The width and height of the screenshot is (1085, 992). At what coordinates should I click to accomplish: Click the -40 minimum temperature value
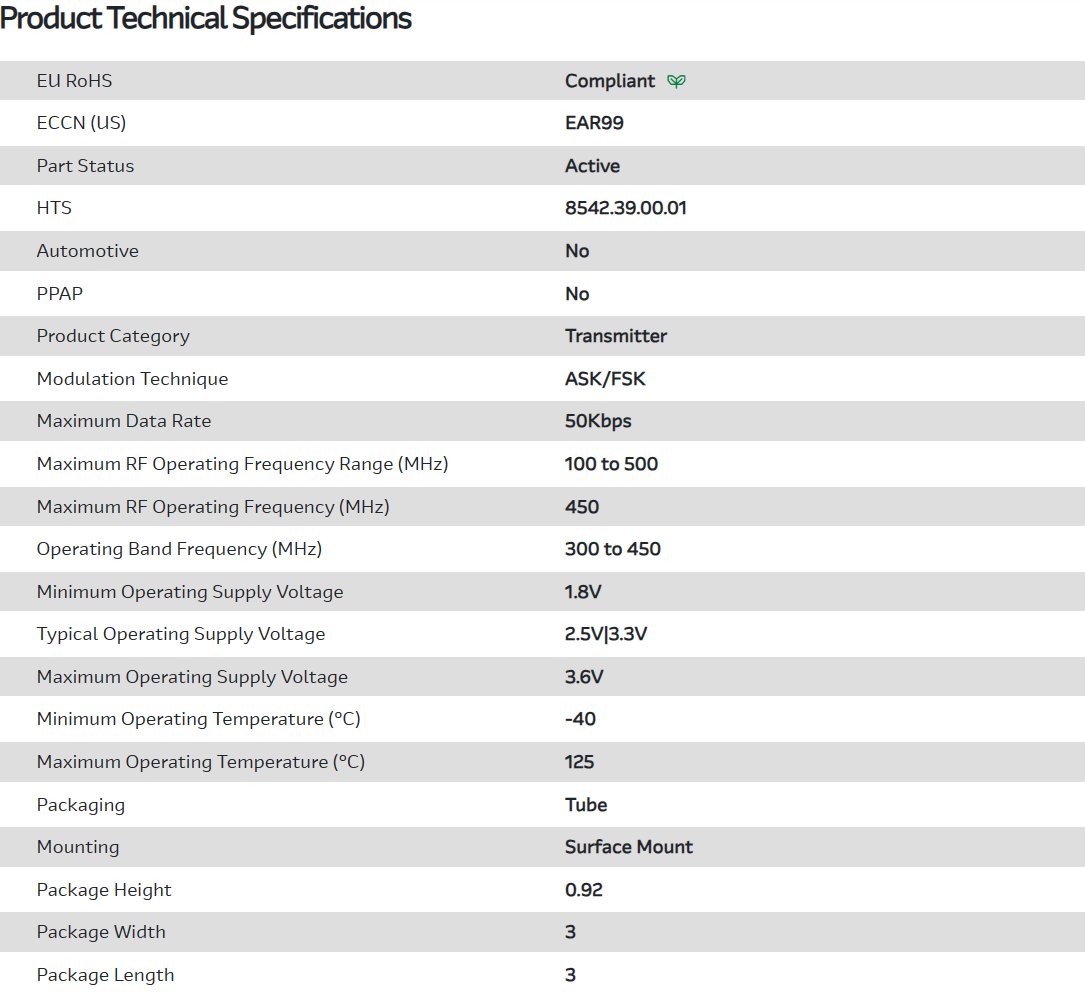(580, 719)
